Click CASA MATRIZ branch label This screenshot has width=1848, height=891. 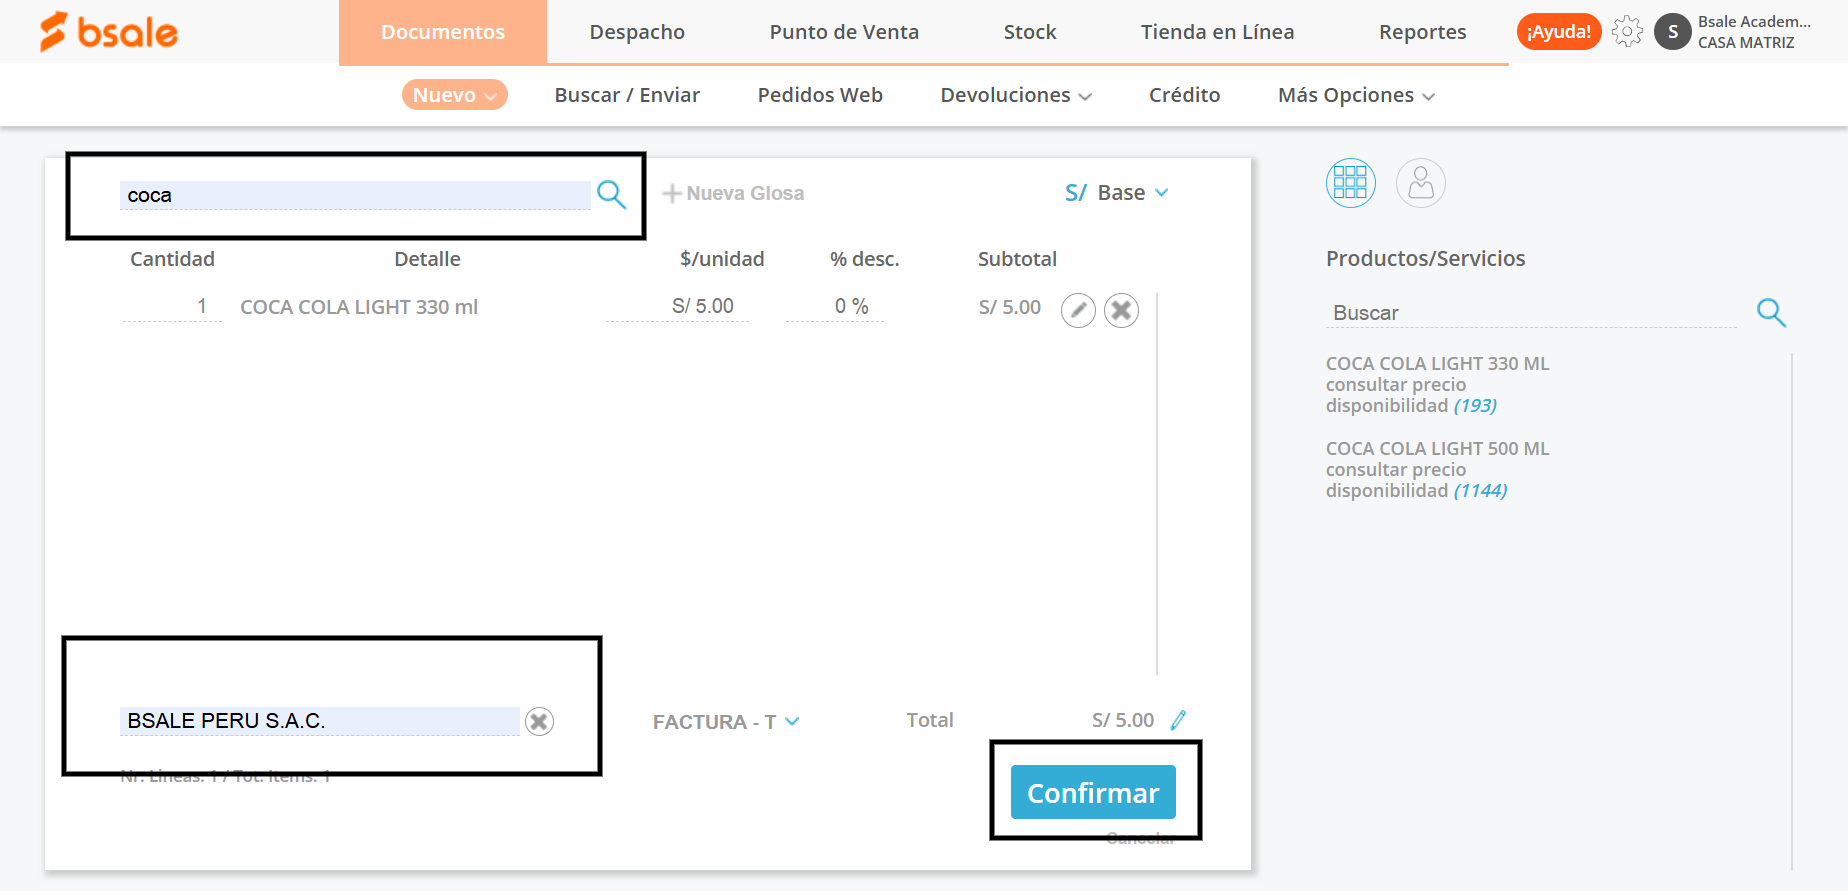click(1746, 43)
